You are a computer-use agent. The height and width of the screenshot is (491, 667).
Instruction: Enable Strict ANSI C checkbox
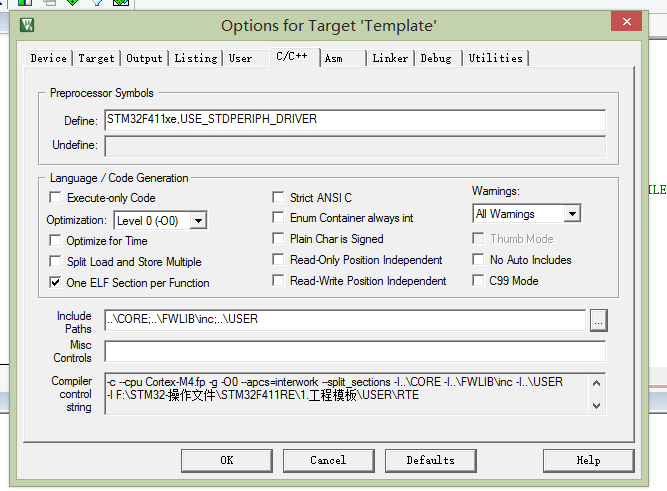click(278, 197)
